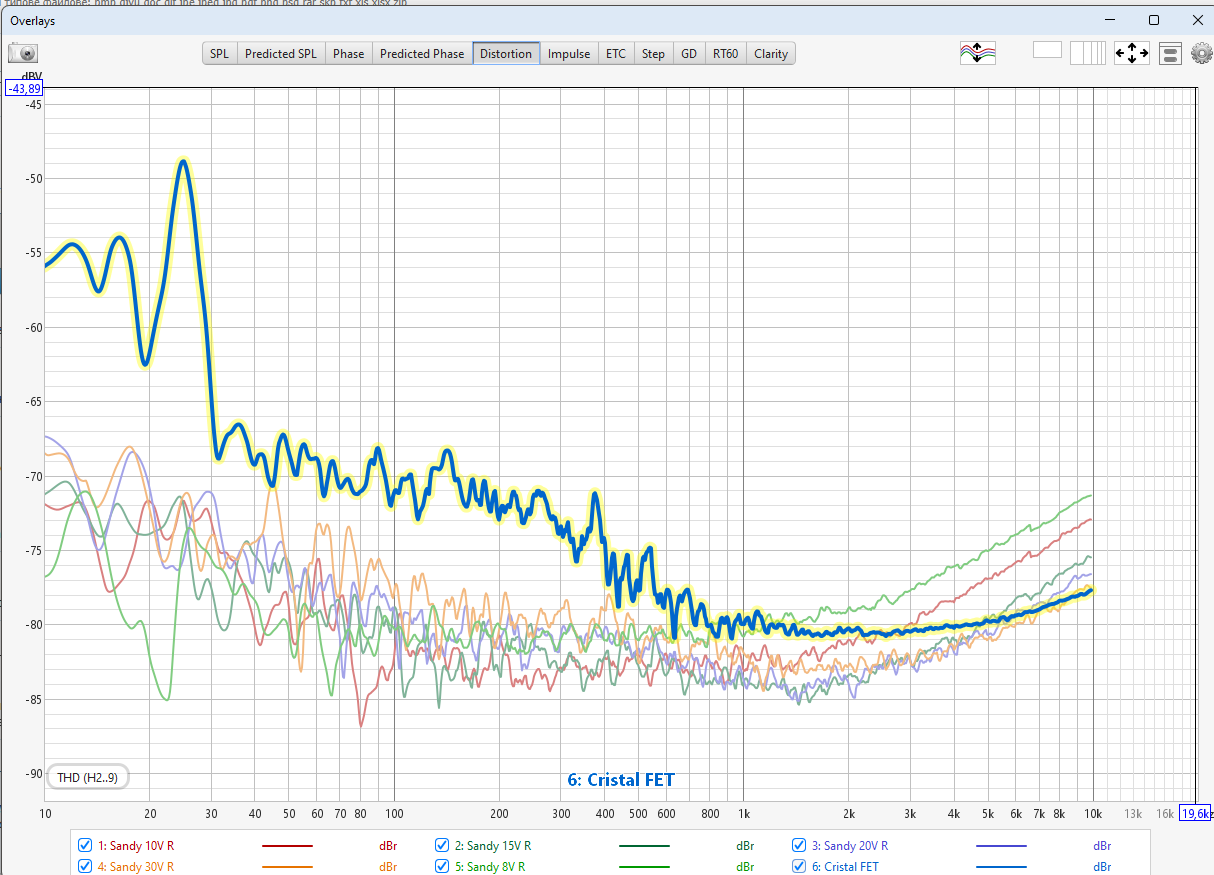This screenshot has height=875, width=1214.
Task: Click the -43,89 top axis limit field
Action: pos(25,89)
